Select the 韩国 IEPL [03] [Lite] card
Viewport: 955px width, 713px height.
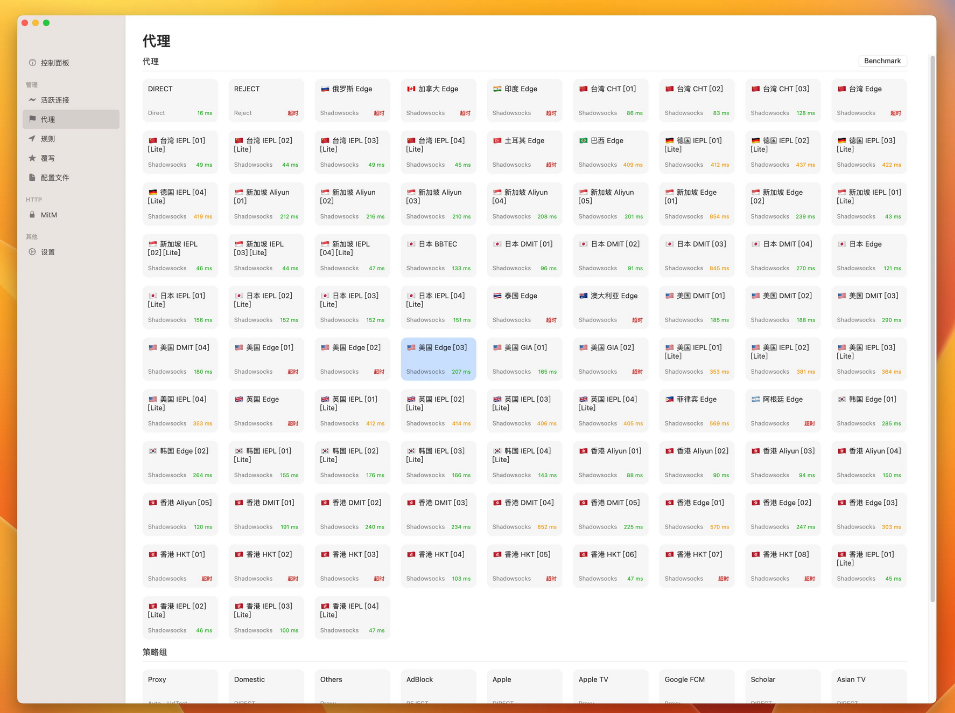(439, 463)
